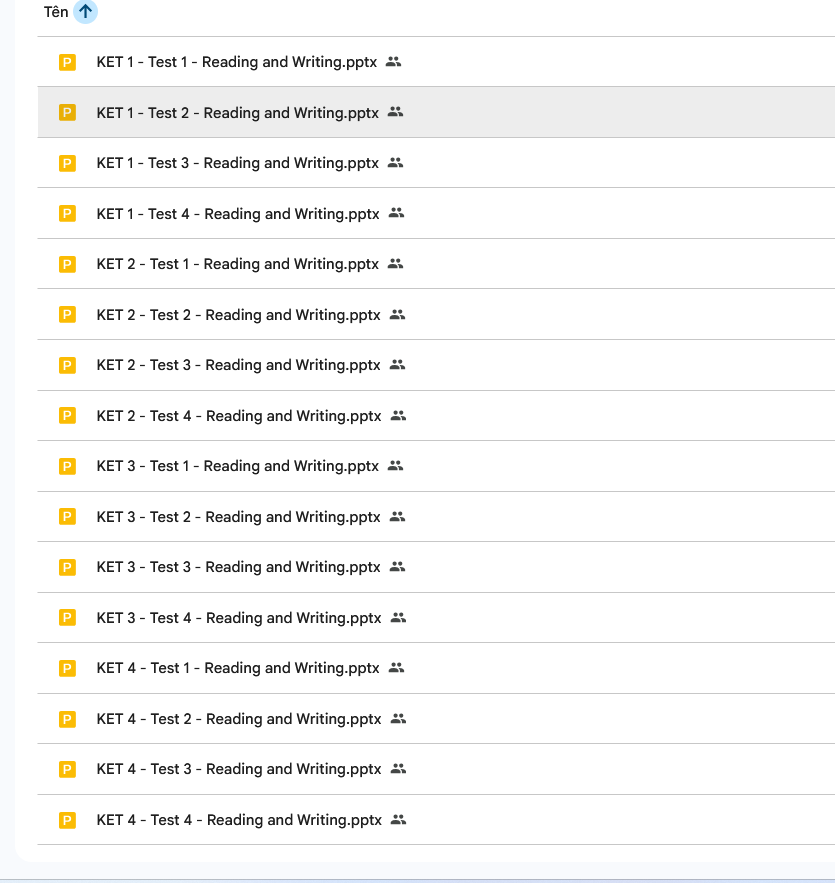Select file KET 4 - Test 4 - Reading and Writing
Viewport: 835px width, 883px height.
[x=239, y=820]
